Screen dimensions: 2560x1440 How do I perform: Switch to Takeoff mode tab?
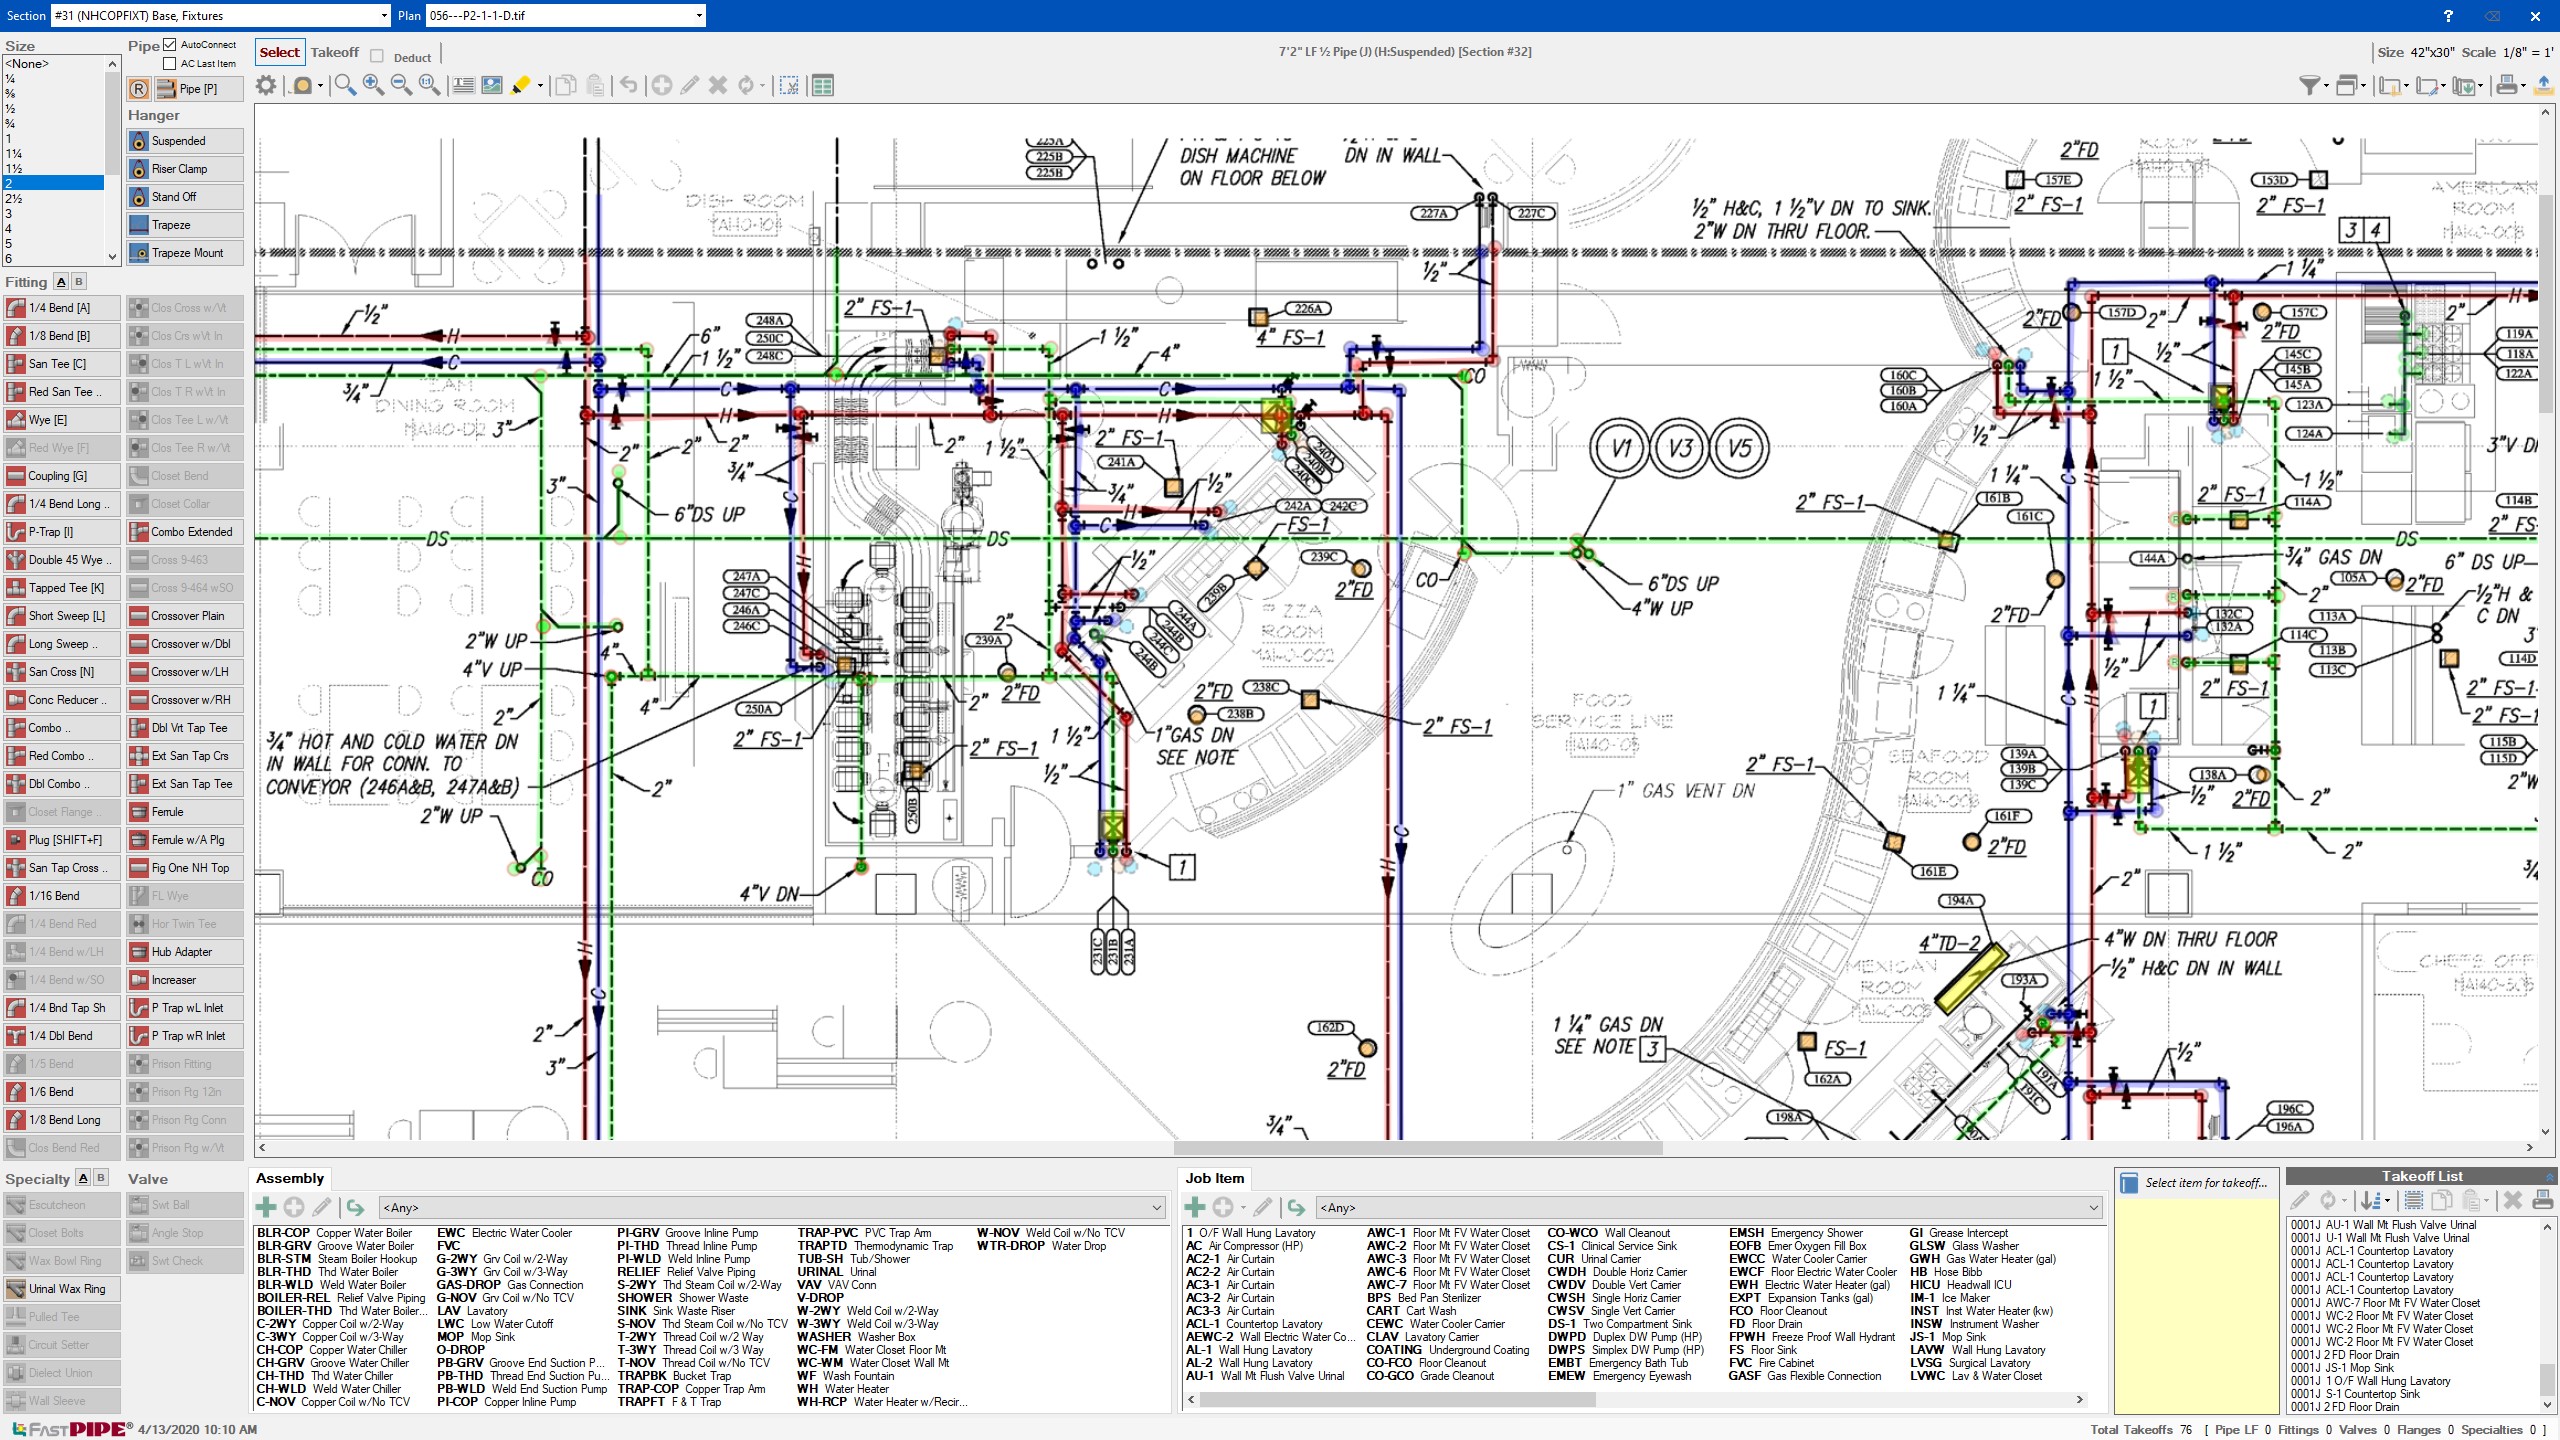[x=334, y=53]
